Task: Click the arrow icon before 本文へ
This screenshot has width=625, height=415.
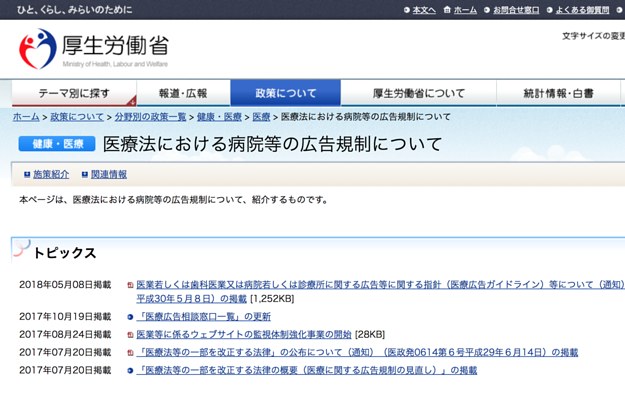Action: [407, 10]
